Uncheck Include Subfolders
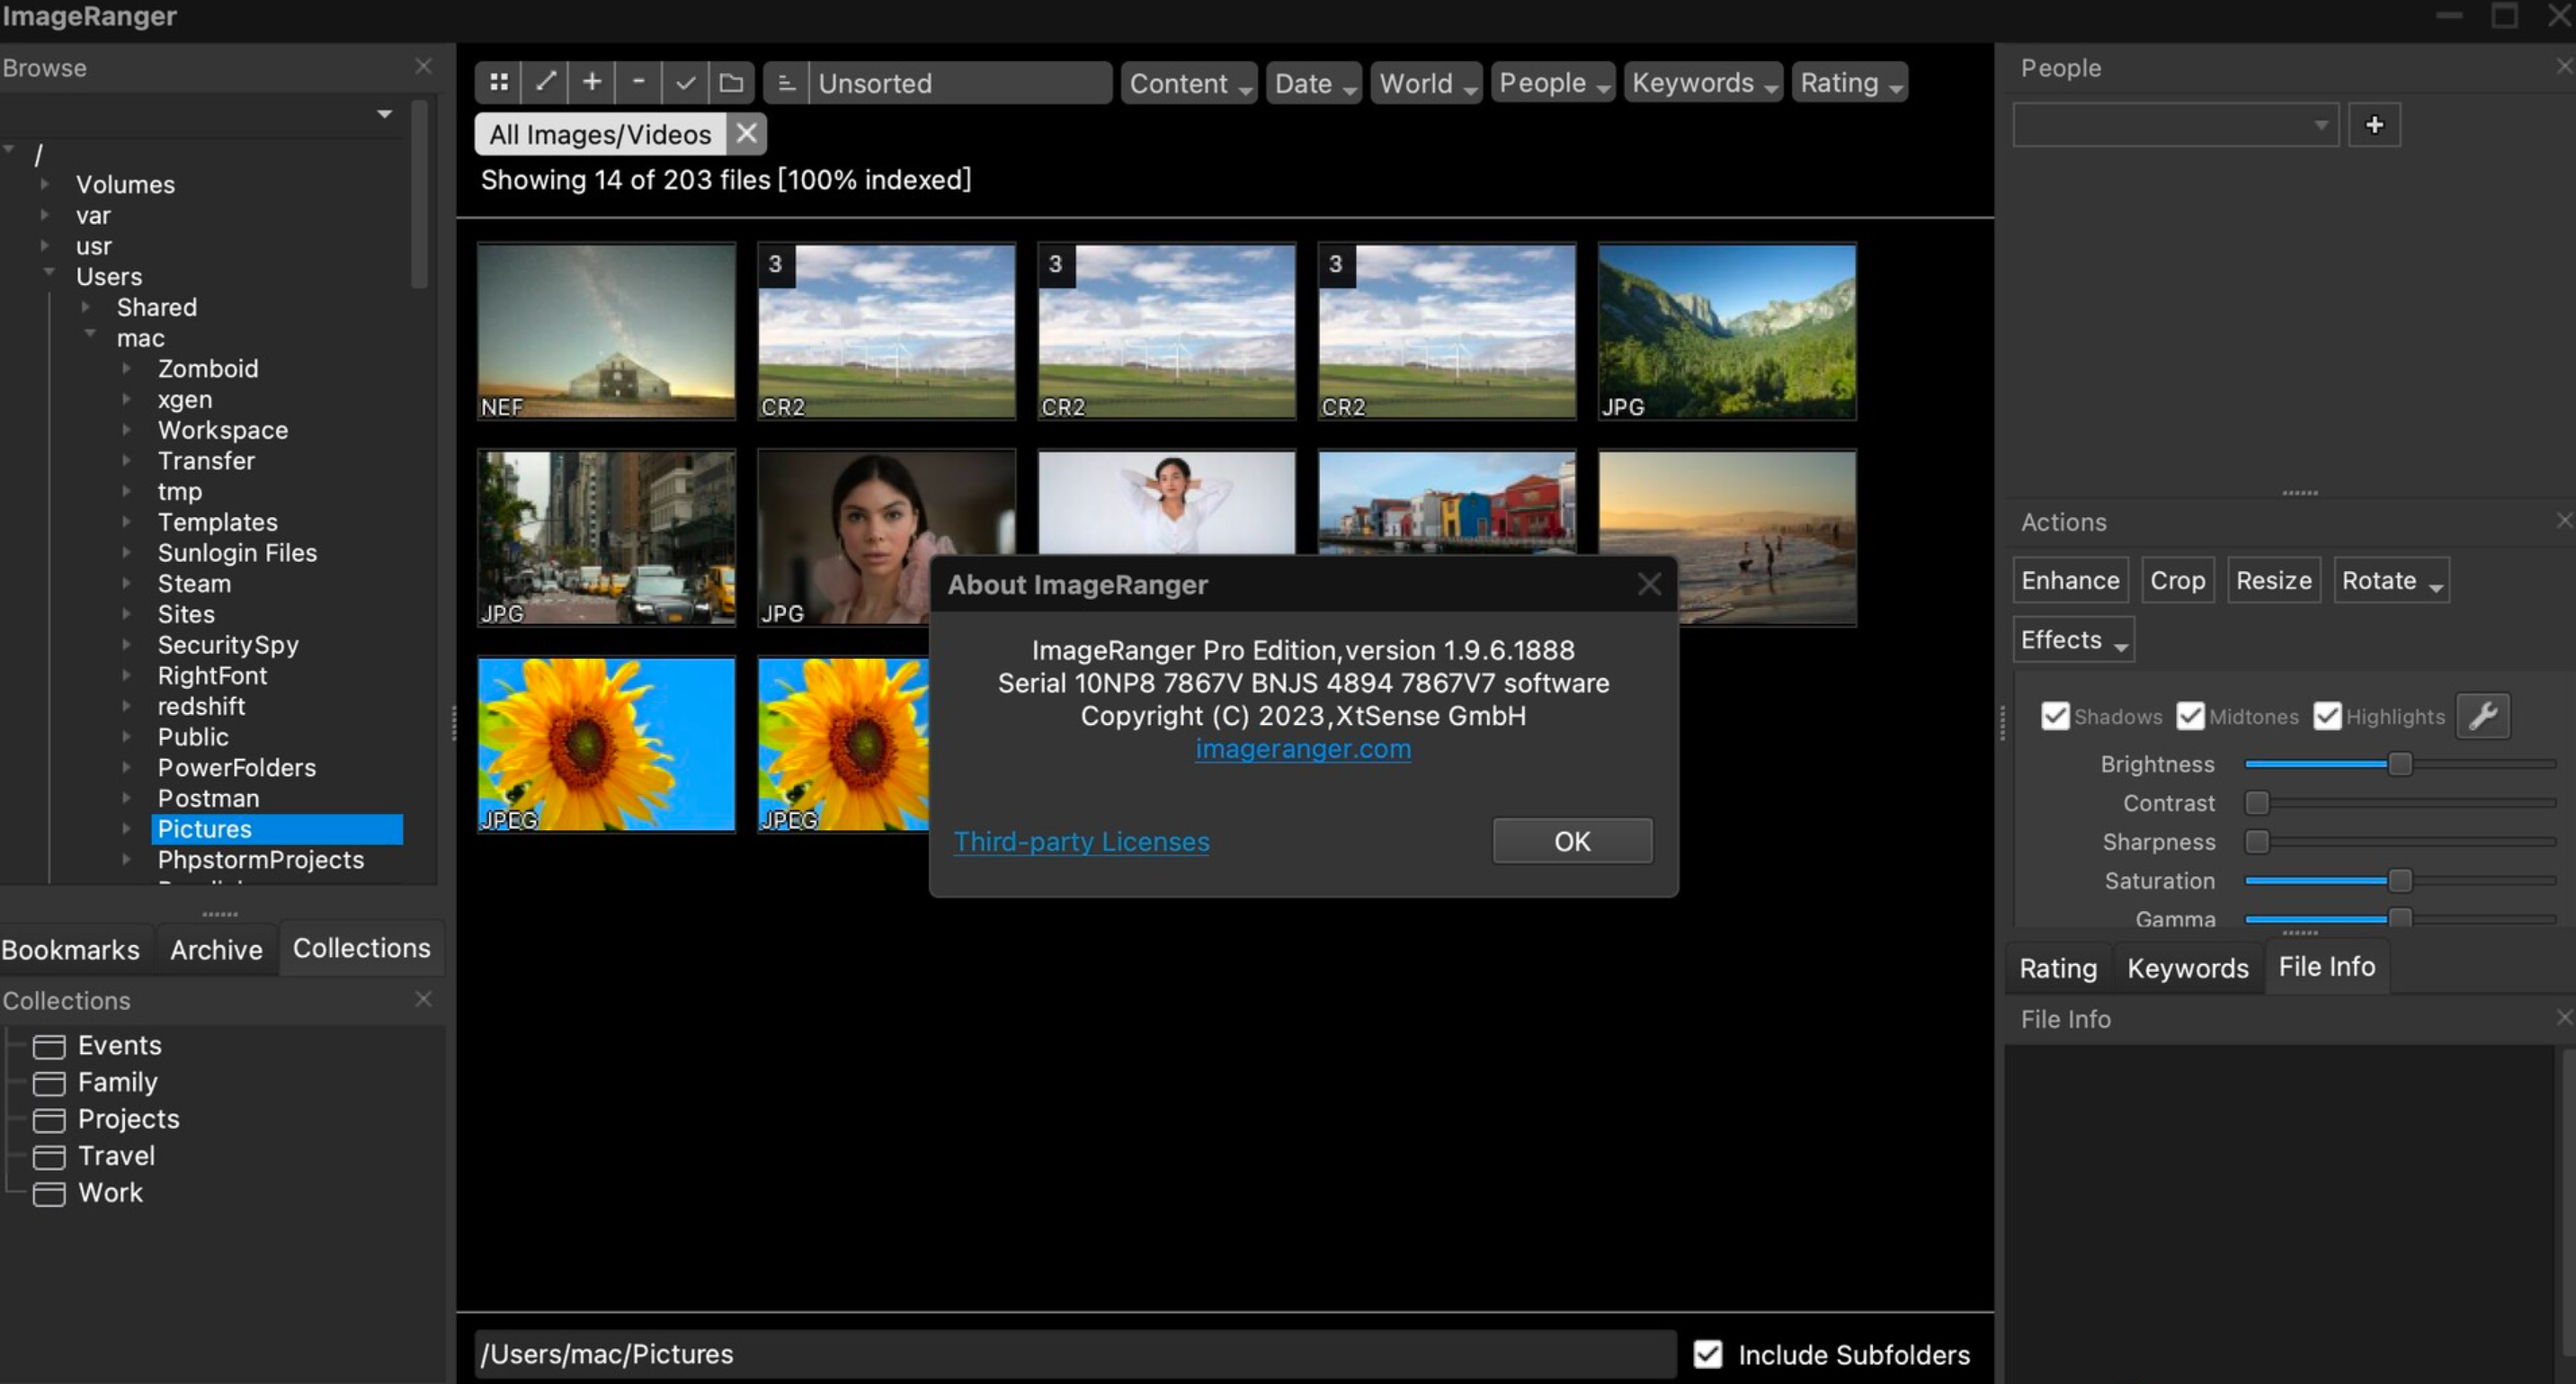Screen dimensions: 2576x1384 point(1708,1354)
